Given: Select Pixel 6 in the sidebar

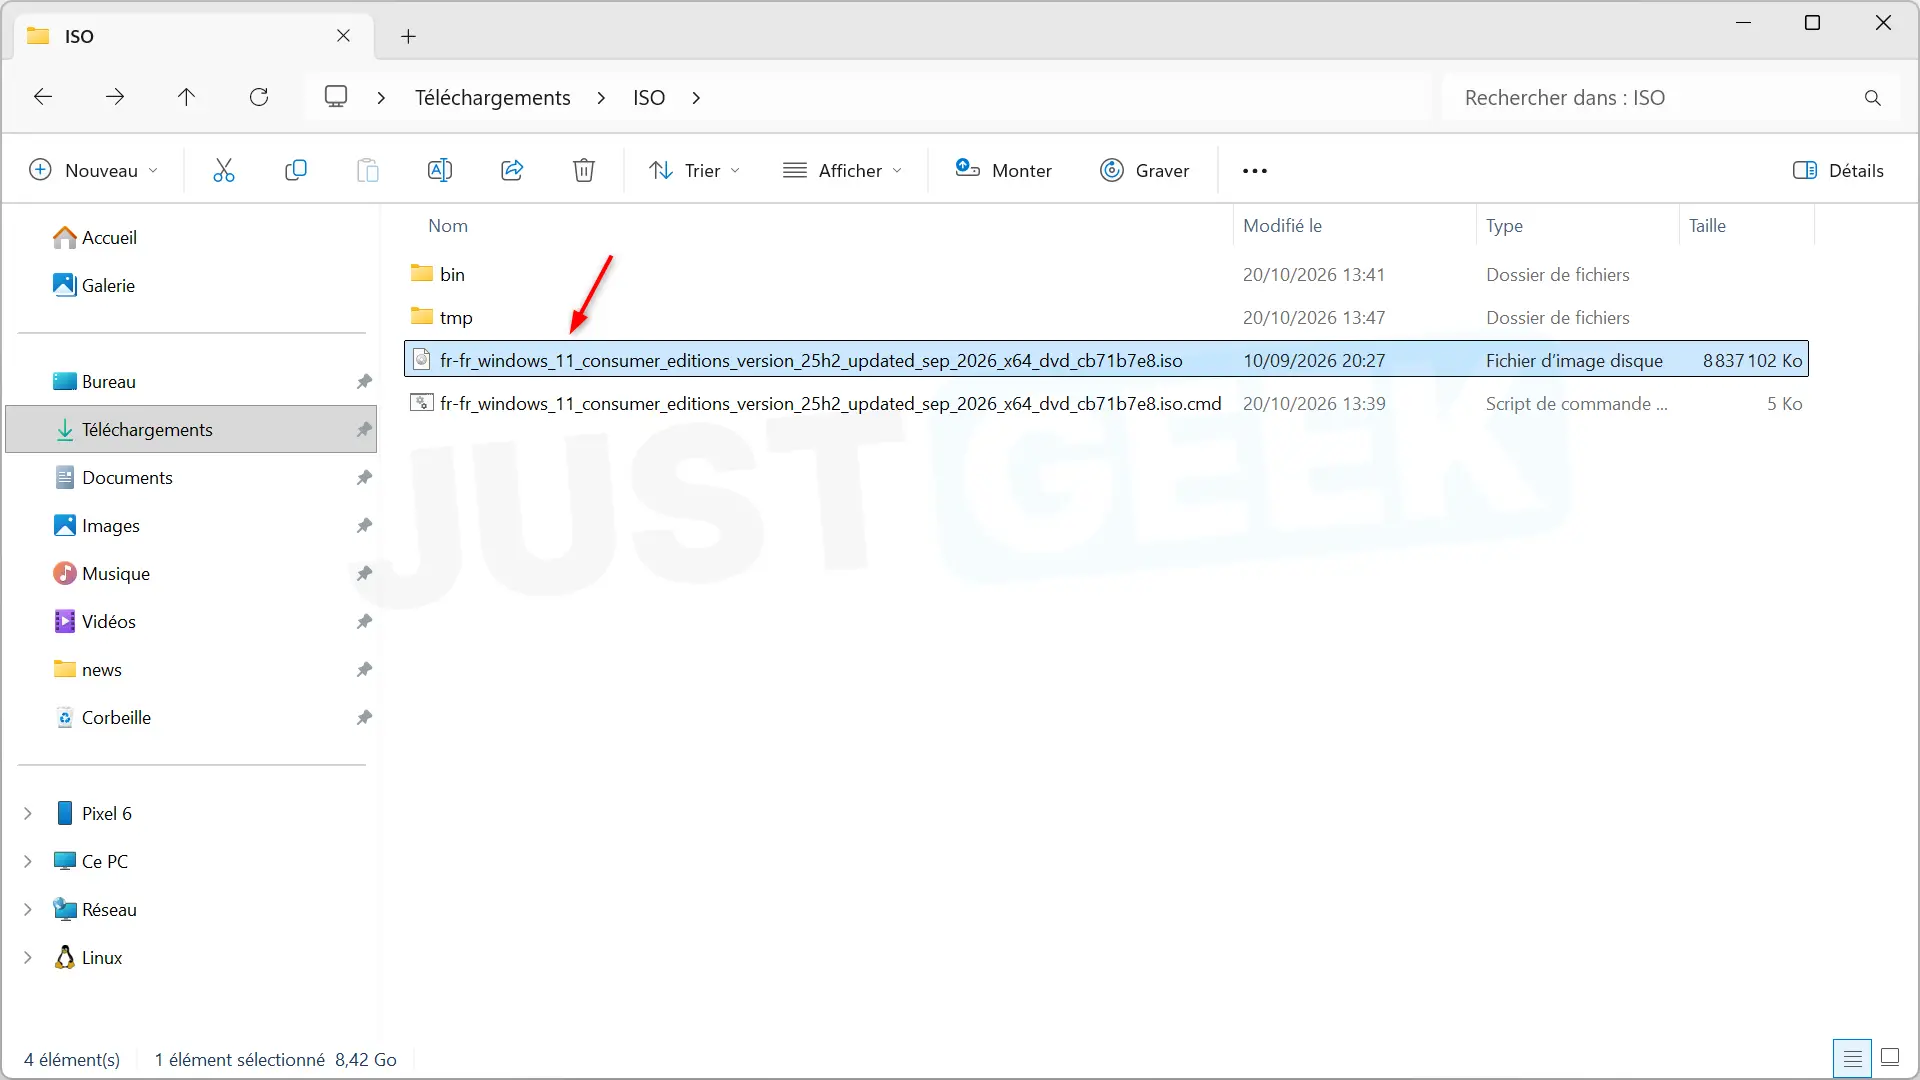Looking at the screenshot, I should click(x=94, y=814).
